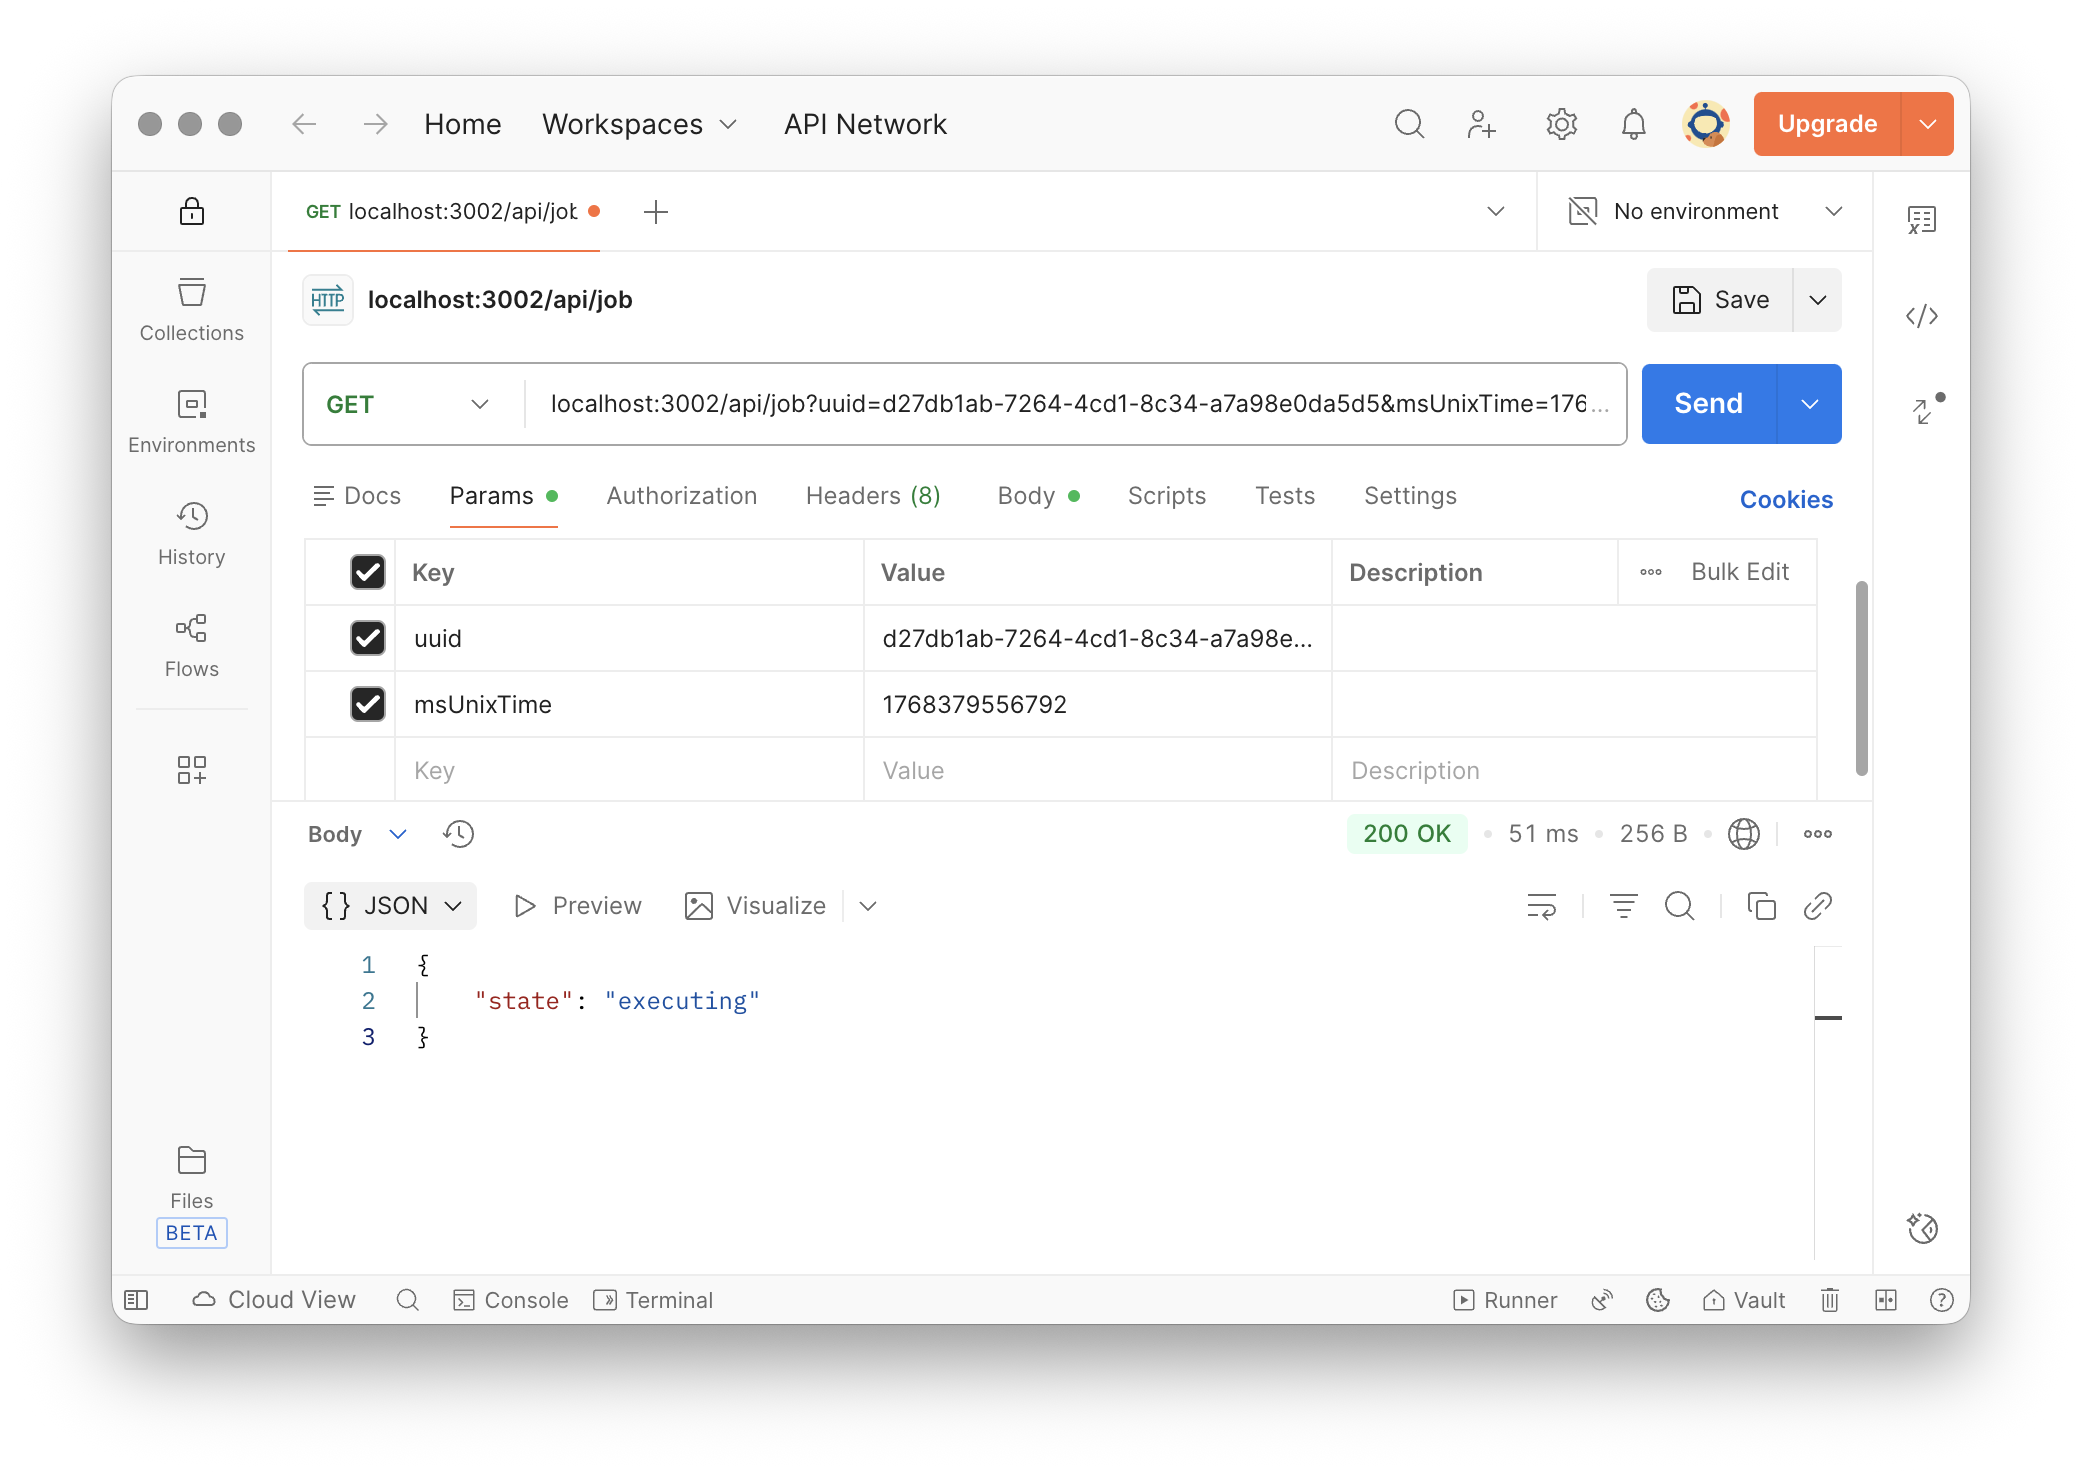Switch to the Authorization tab
The width and height of the screenshot is (2082, 1472).
click(x=681, y=496)
